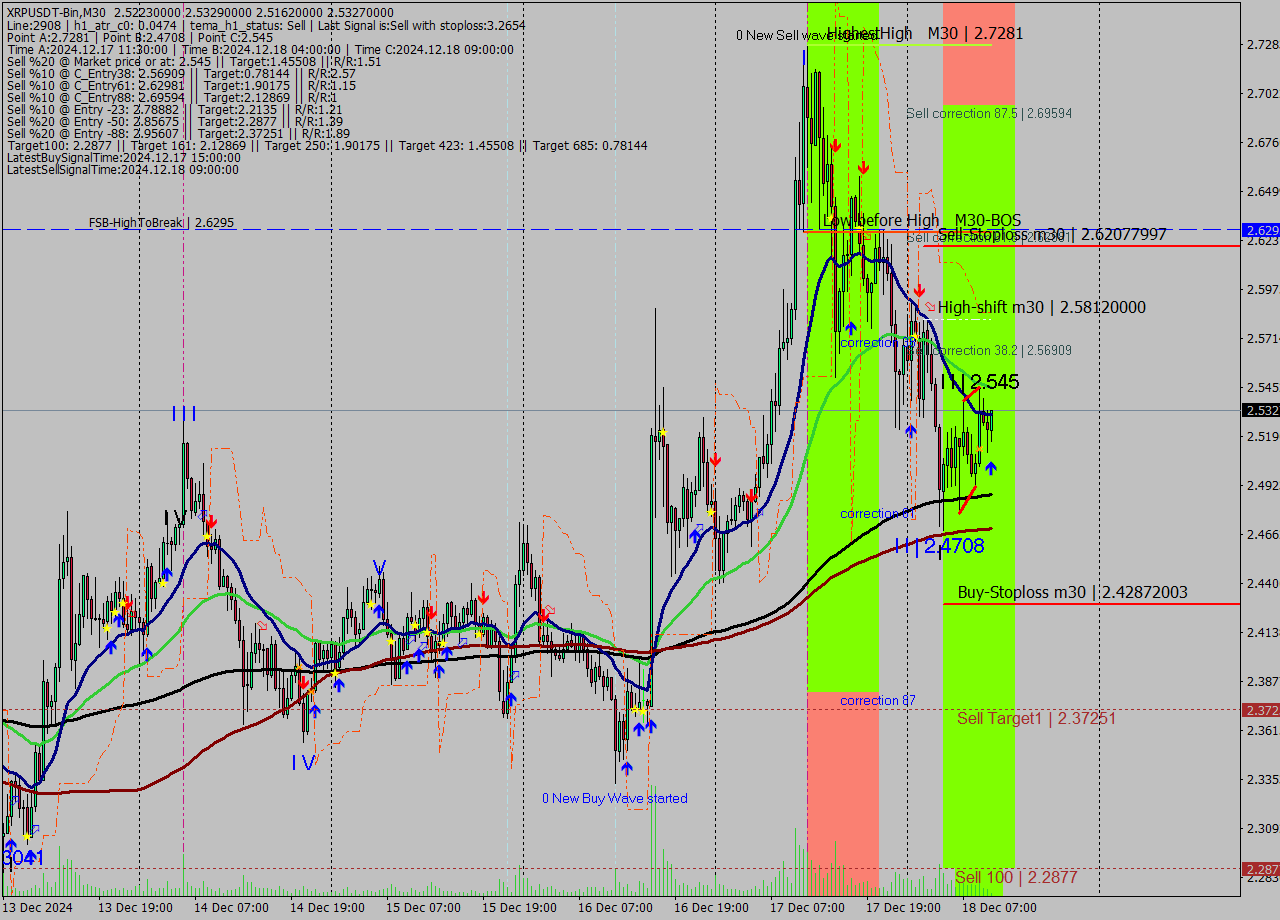Click the blue buy arrow above '0 New Buy Wave started'
Viewport: 1280px width, 920px height.
click(x=626, y=768)
